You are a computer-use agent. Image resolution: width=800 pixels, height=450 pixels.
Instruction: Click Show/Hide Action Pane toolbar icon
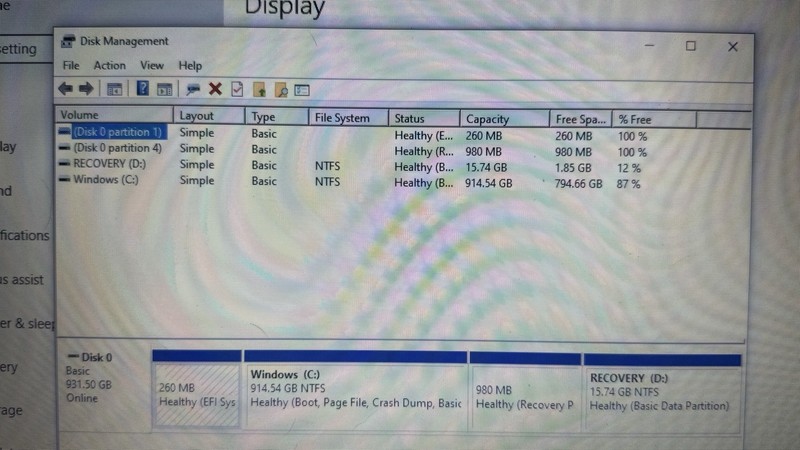tap(164, 90)
